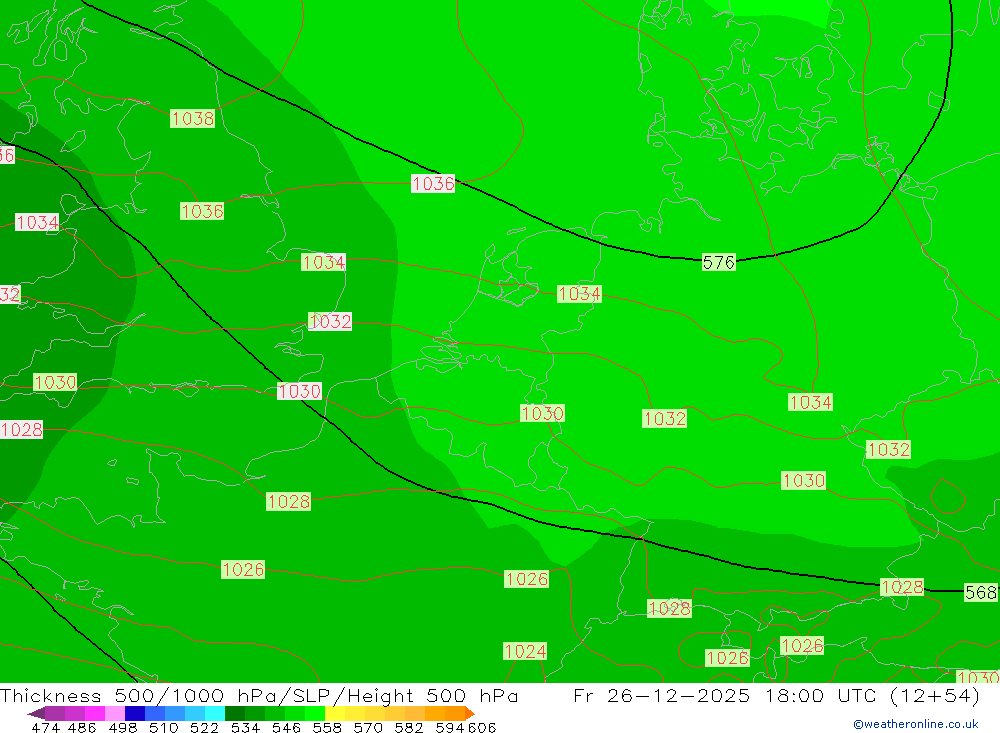Select the 1038 pressure label
The width and height of the screenshot is (1000, 733).
[x=193, y=119]
